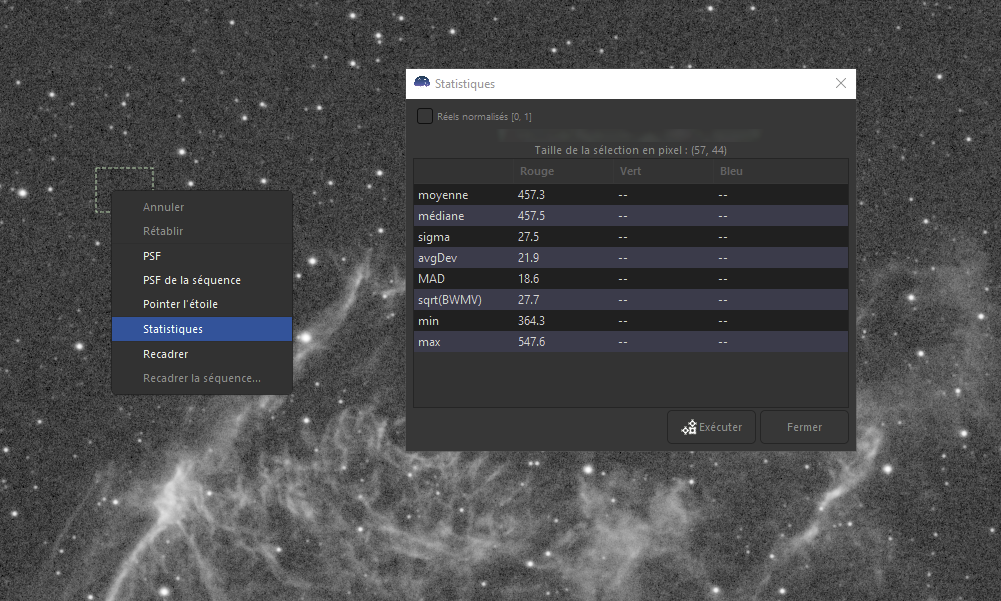Close the Statistiques dialog window
This screenshot has height=601, width=1001.
841,83
